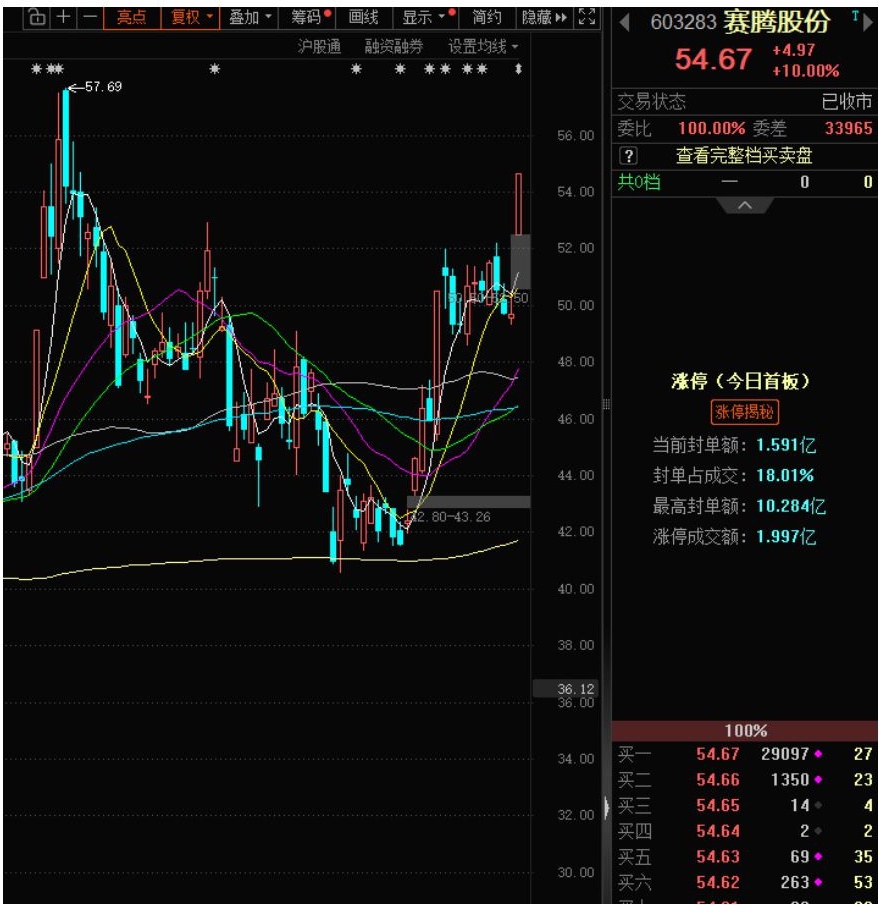879x917 pixels.
Task: Click stock name 赛腾股份
Action: coord(777,22)
